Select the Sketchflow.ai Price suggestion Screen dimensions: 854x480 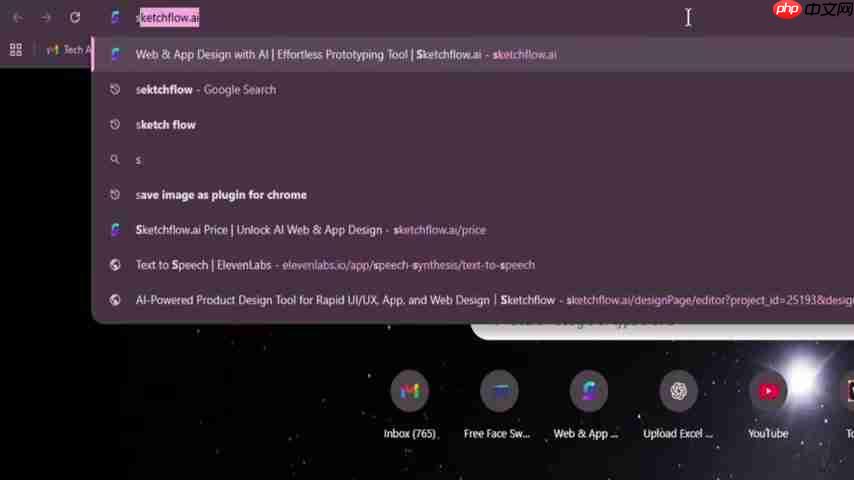(x=473, y=230)
